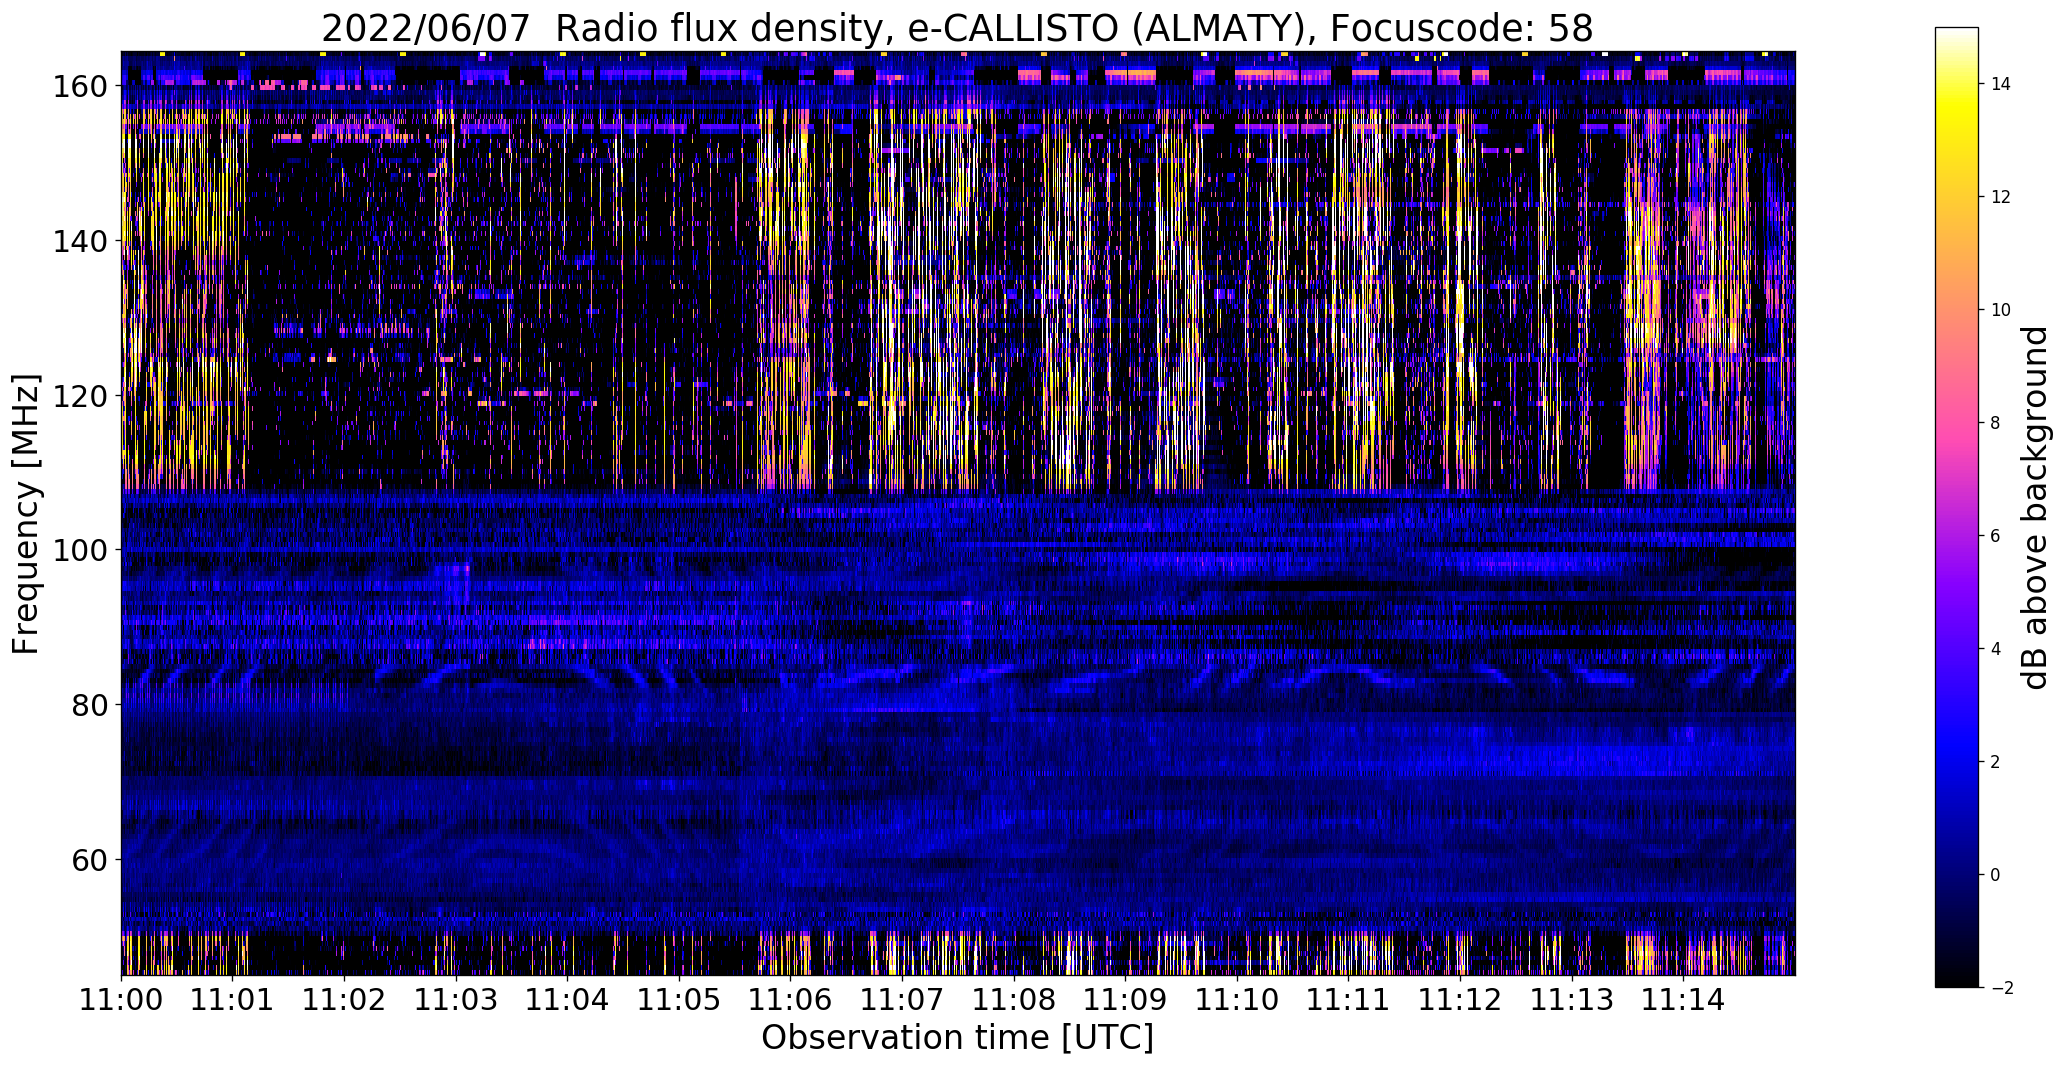Click the colorbar tick label 6
The width and height of the screenshot is (2066, 1067).
[1995, 536]
